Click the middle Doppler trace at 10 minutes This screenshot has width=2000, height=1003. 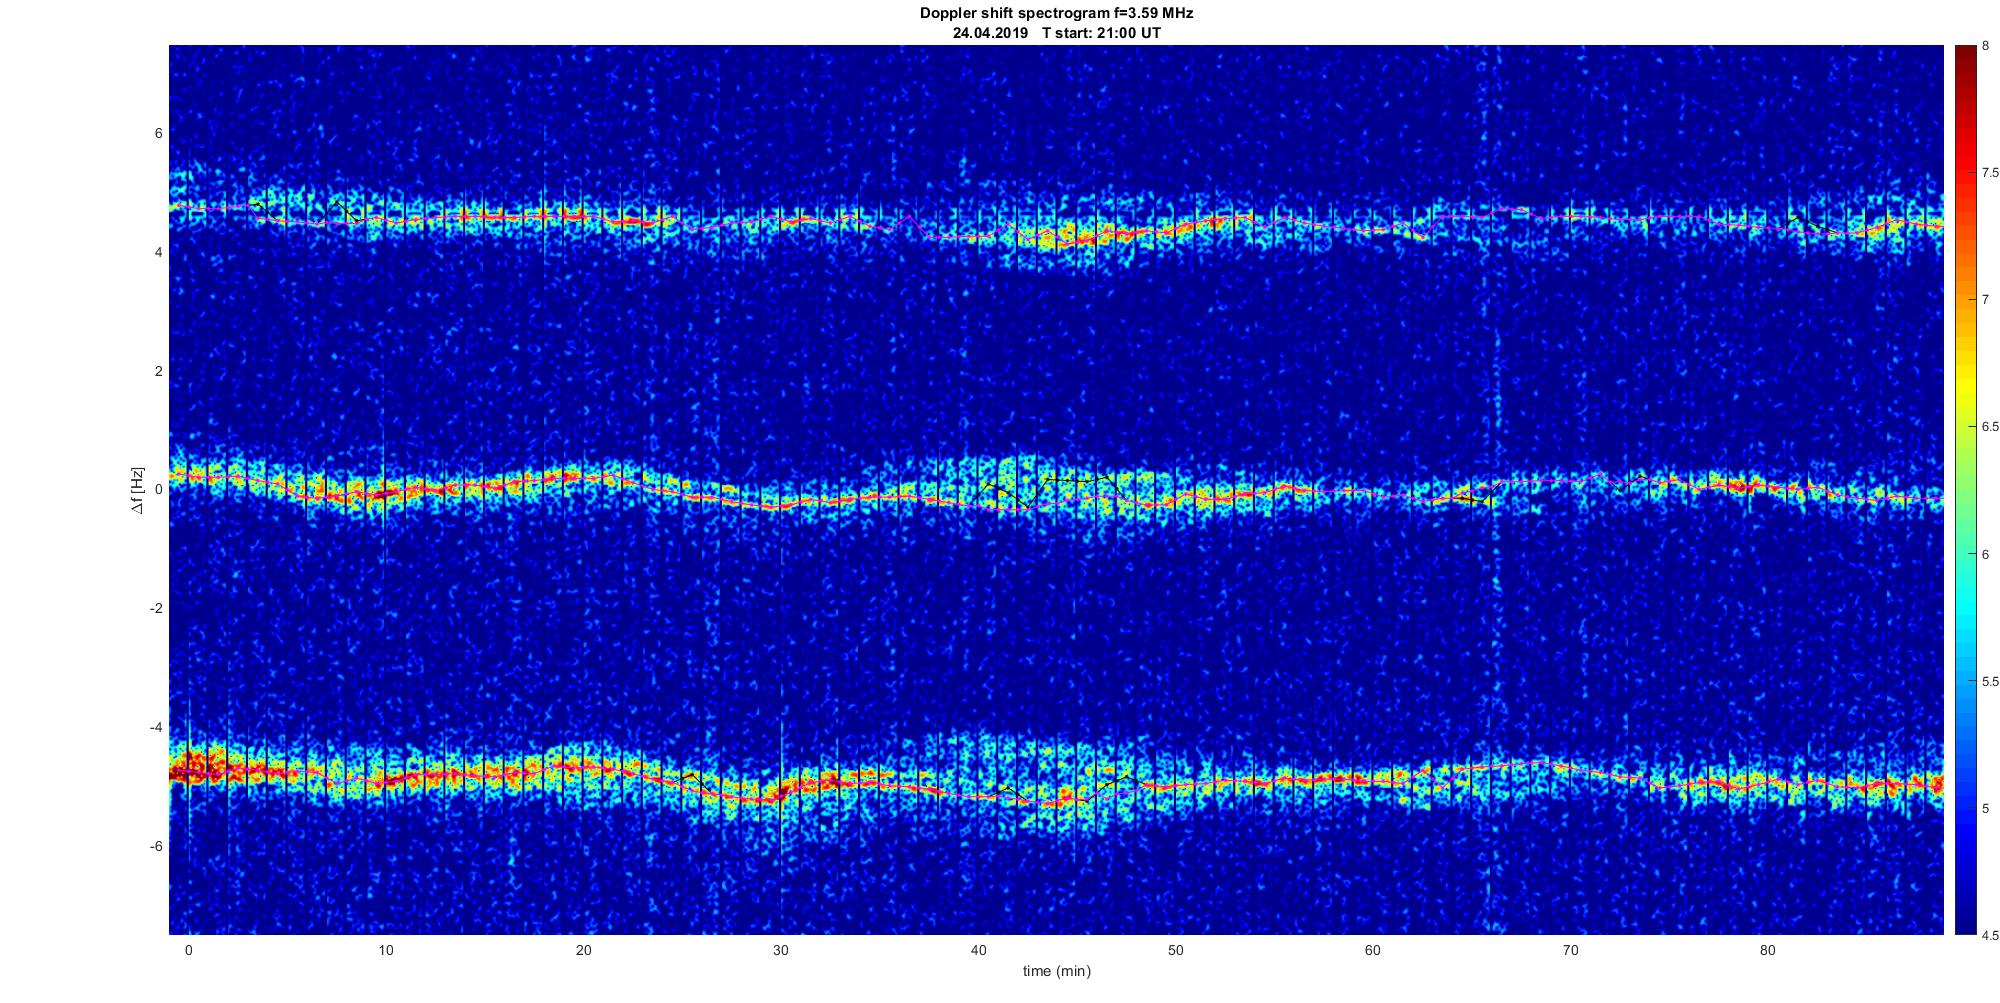pos(386,492)
